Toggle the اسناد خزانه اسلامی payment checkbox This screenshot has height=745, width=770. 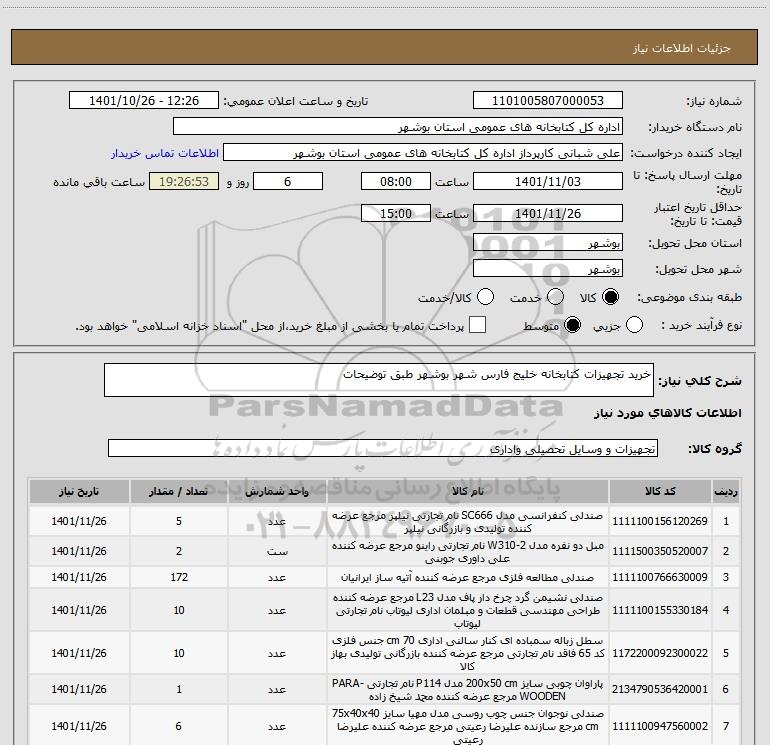coord(477,325)
